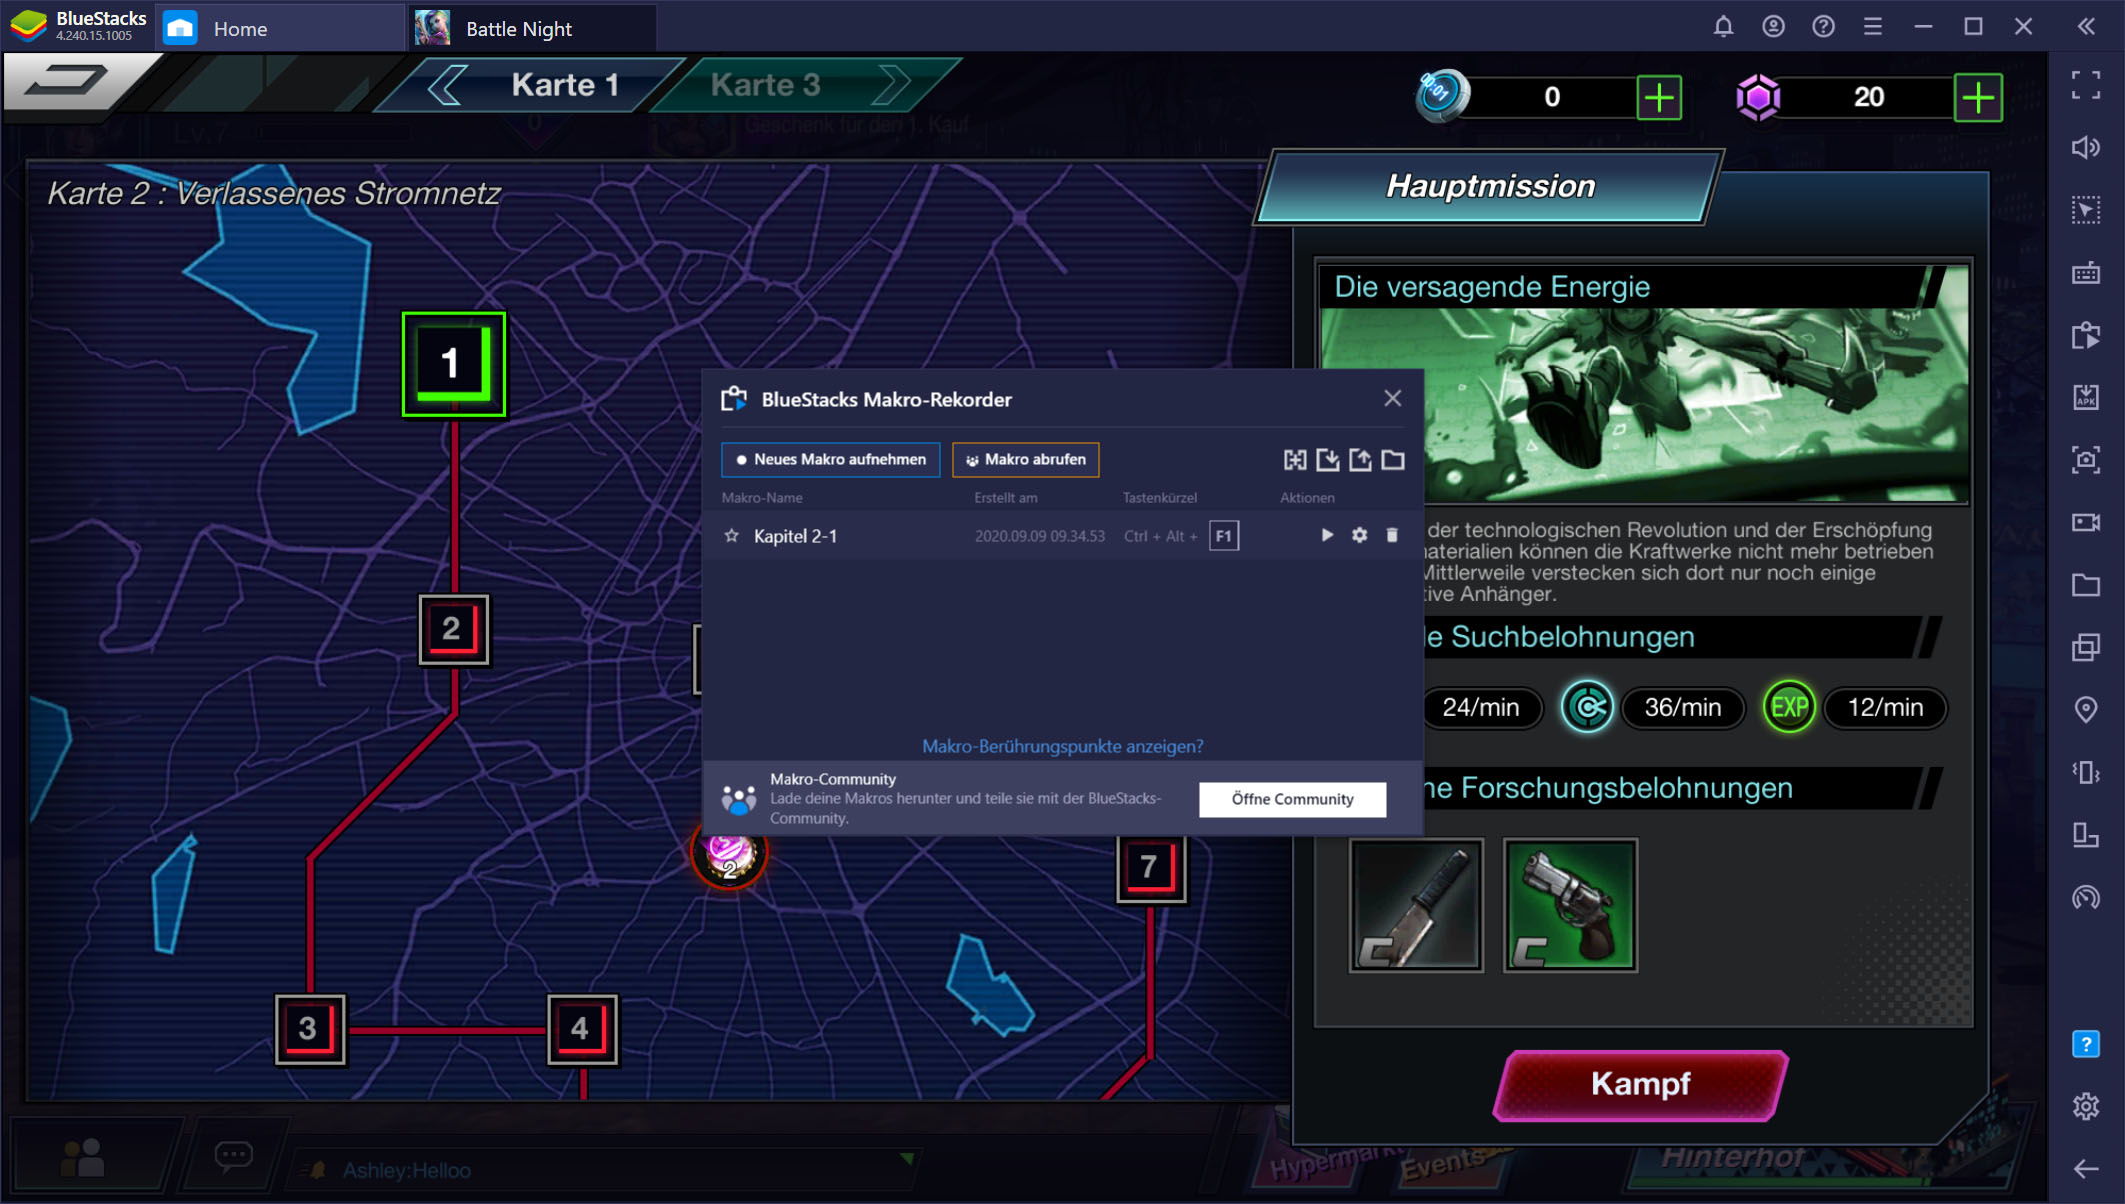Click install APK sidebar icon
This screenshot has width=2125, height=1204.
point(2086,397)
